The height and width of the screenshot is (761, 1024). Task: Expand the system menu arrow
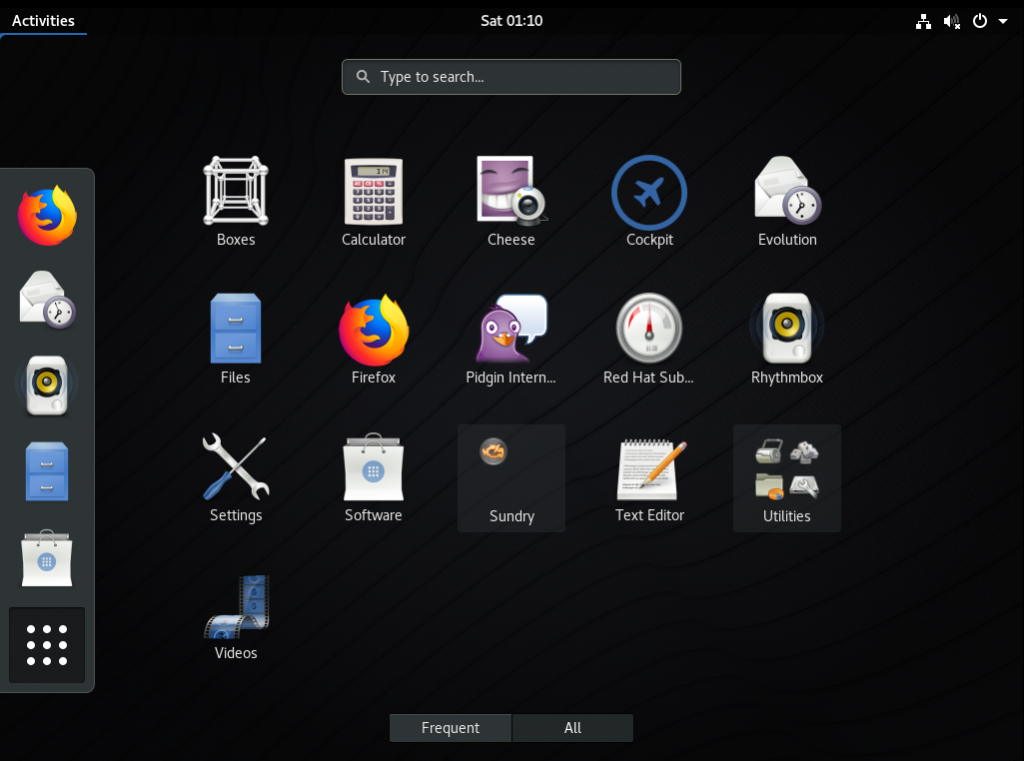click(1002, 22)
